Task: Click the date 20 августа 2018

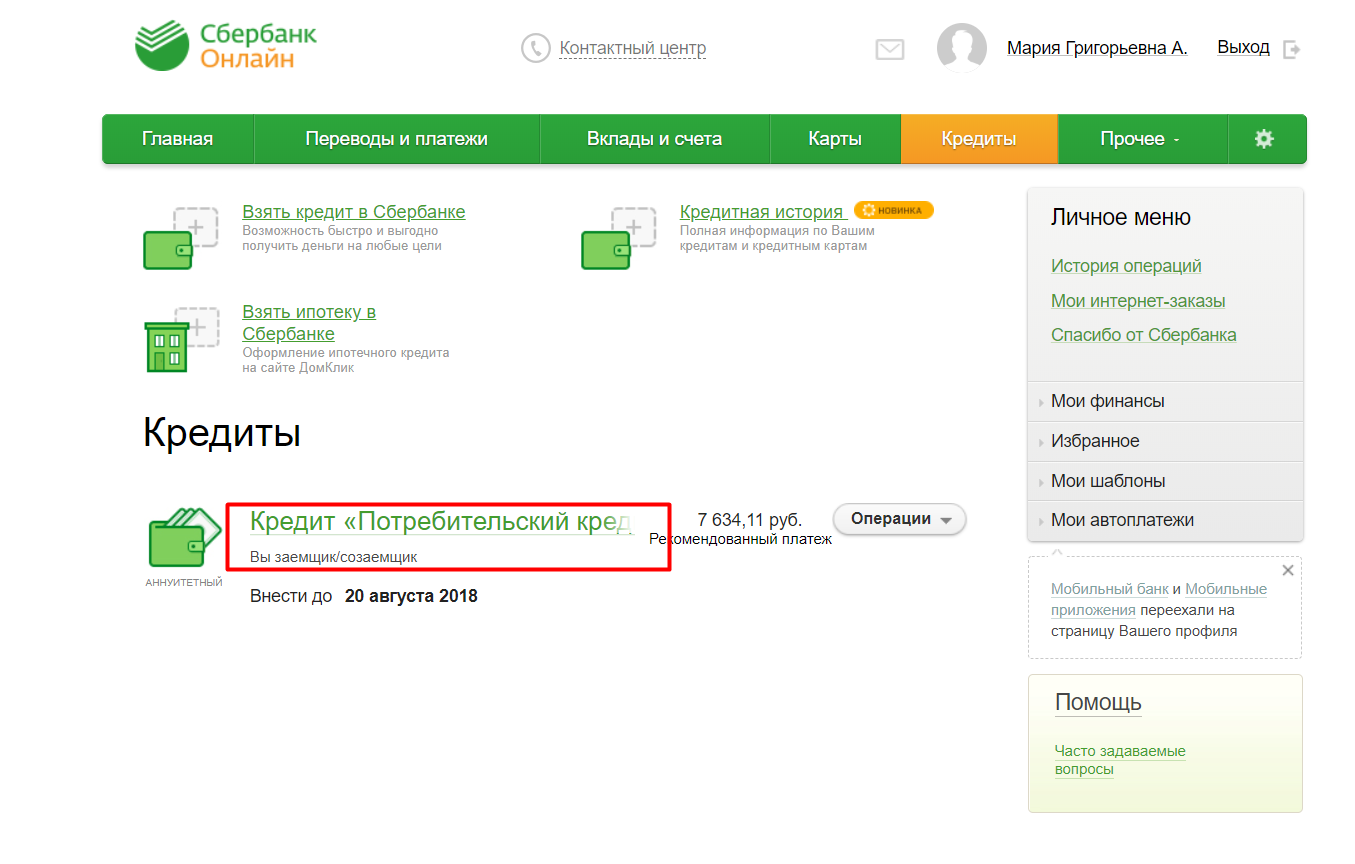Action: point(411,597)
